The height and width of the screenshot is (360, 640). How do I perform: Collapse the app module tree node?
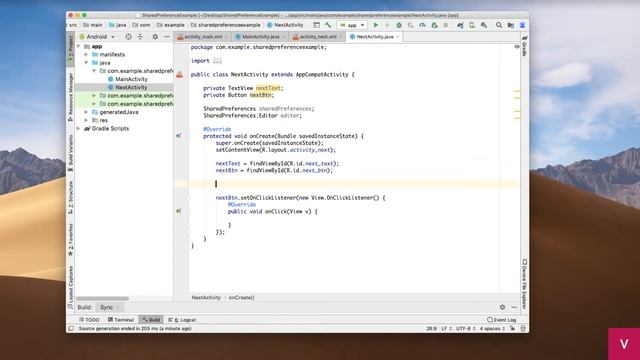[x=79, y=47]
